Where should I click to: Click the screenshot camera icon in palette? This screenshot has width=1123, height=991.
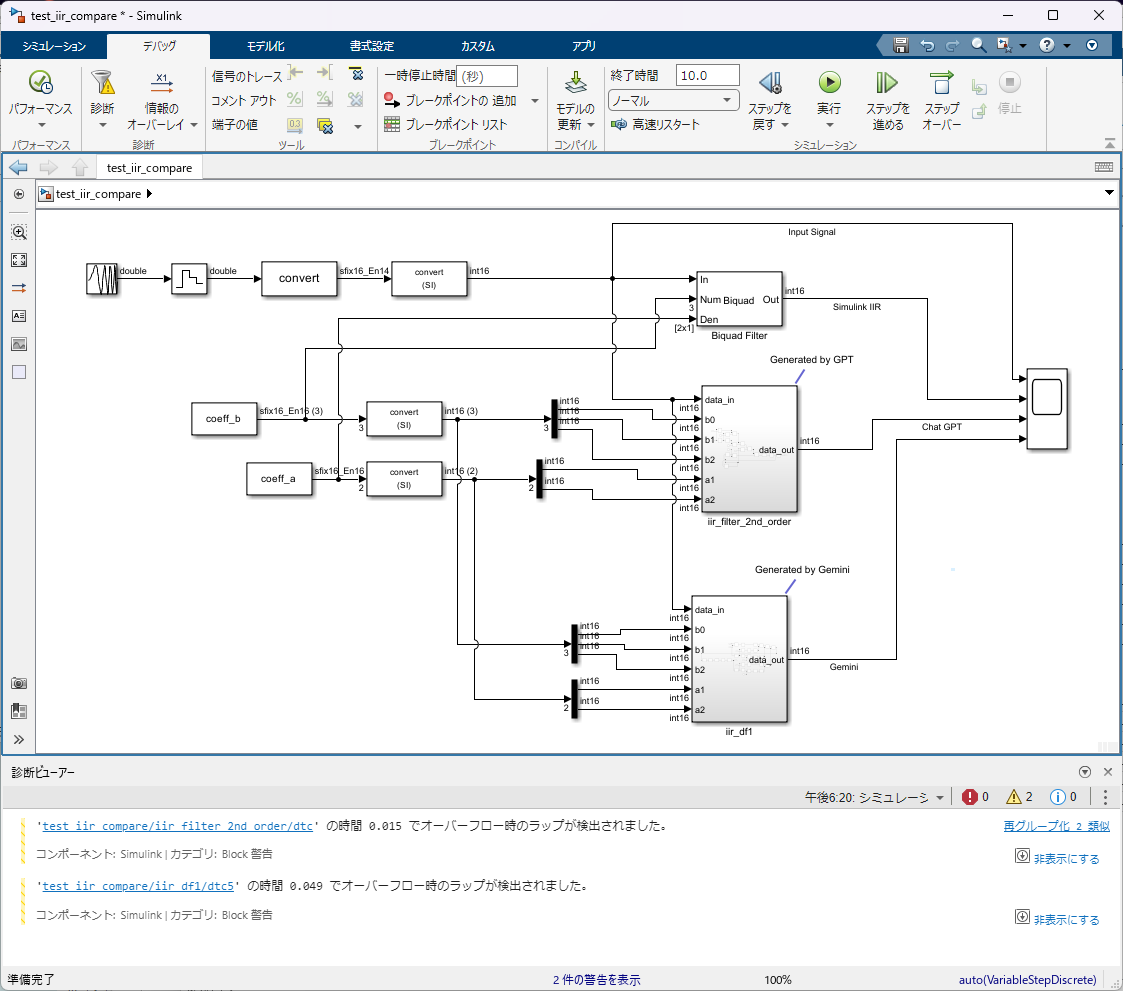[x=19, y=683]
